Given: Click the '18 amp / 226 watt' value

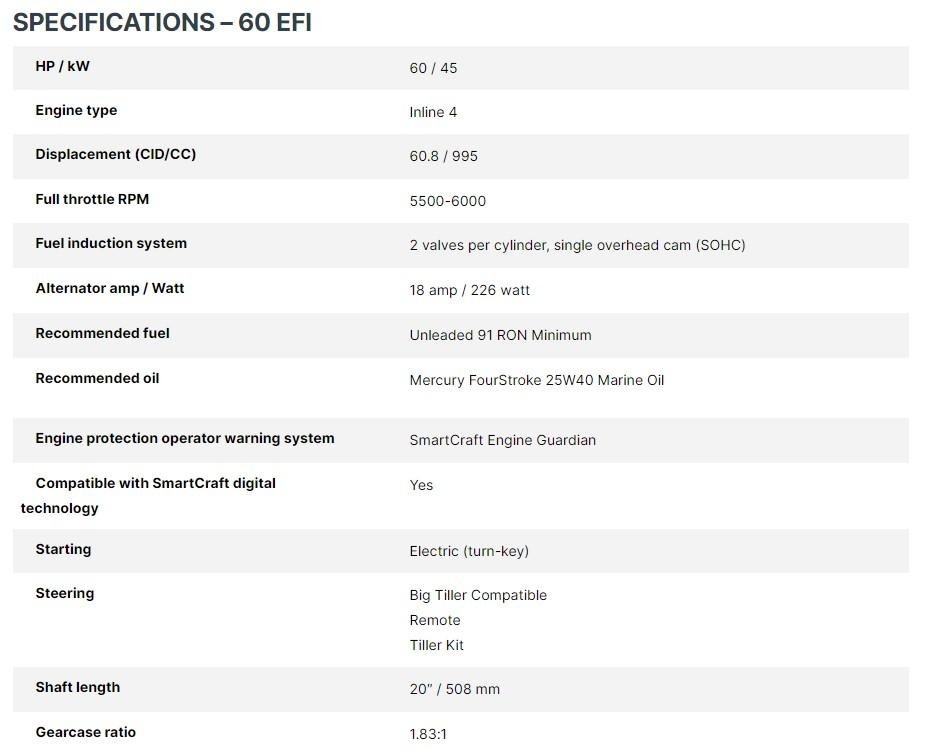Looking at the screenshot, I should click(469, 290).
